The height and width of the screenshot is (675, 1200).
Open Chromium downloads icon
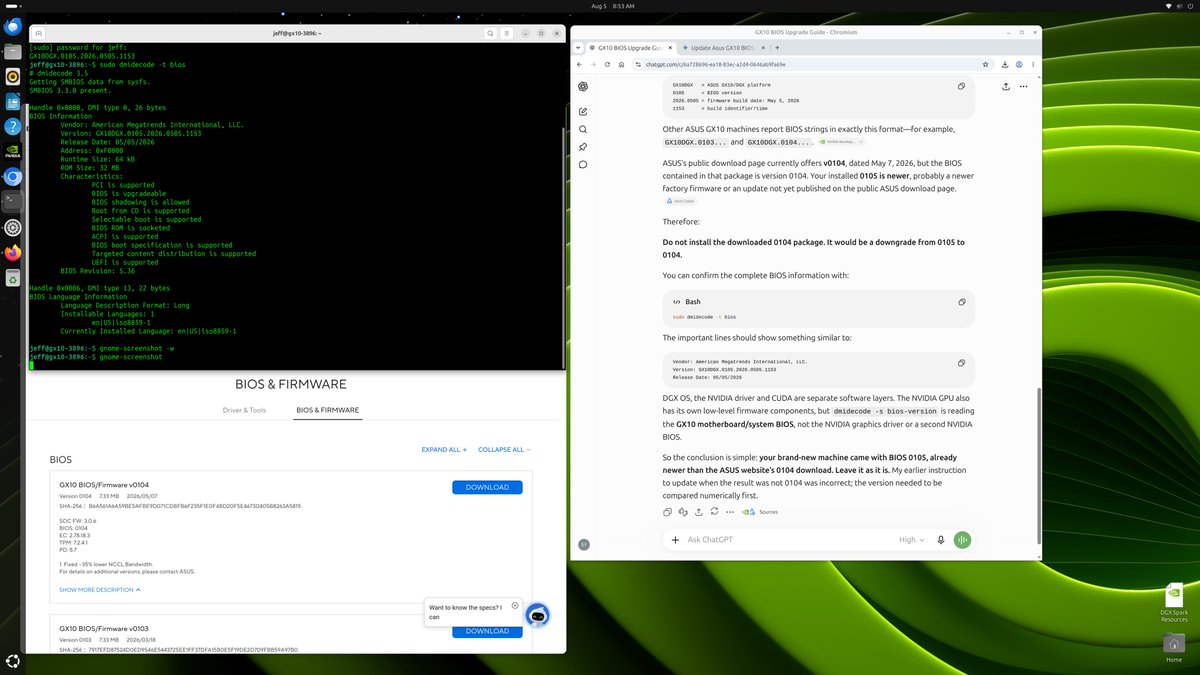1005,64
